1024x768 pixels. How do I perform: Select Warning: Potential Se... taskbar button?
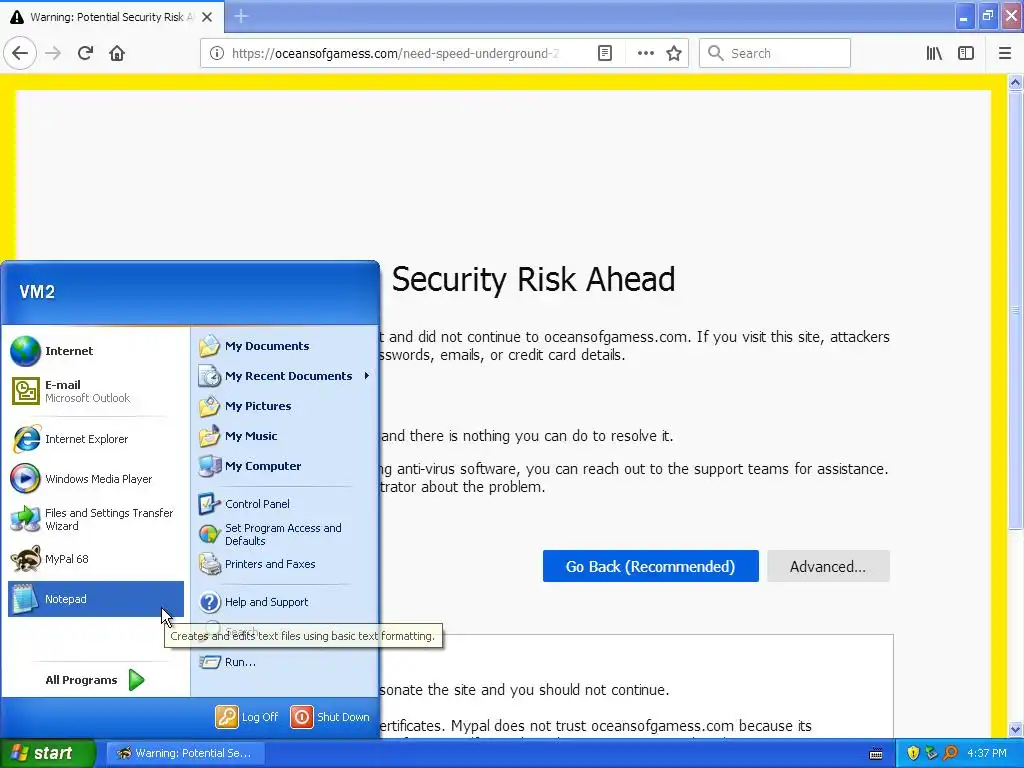click(x=184, y=753)
